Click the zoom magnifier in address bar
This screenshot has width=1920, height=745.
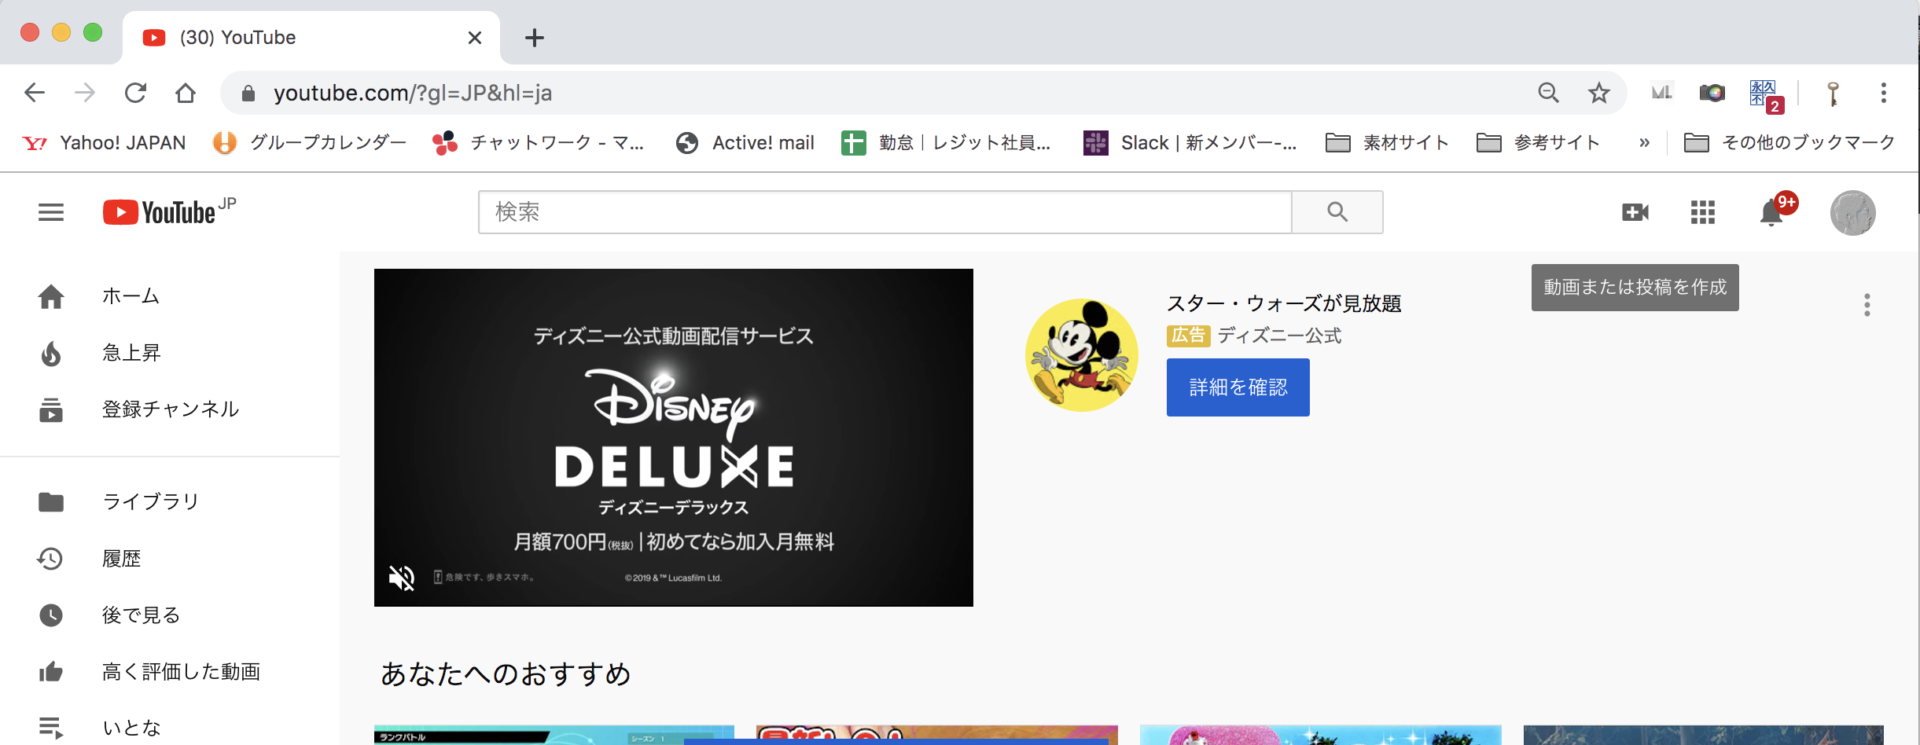1548,93
